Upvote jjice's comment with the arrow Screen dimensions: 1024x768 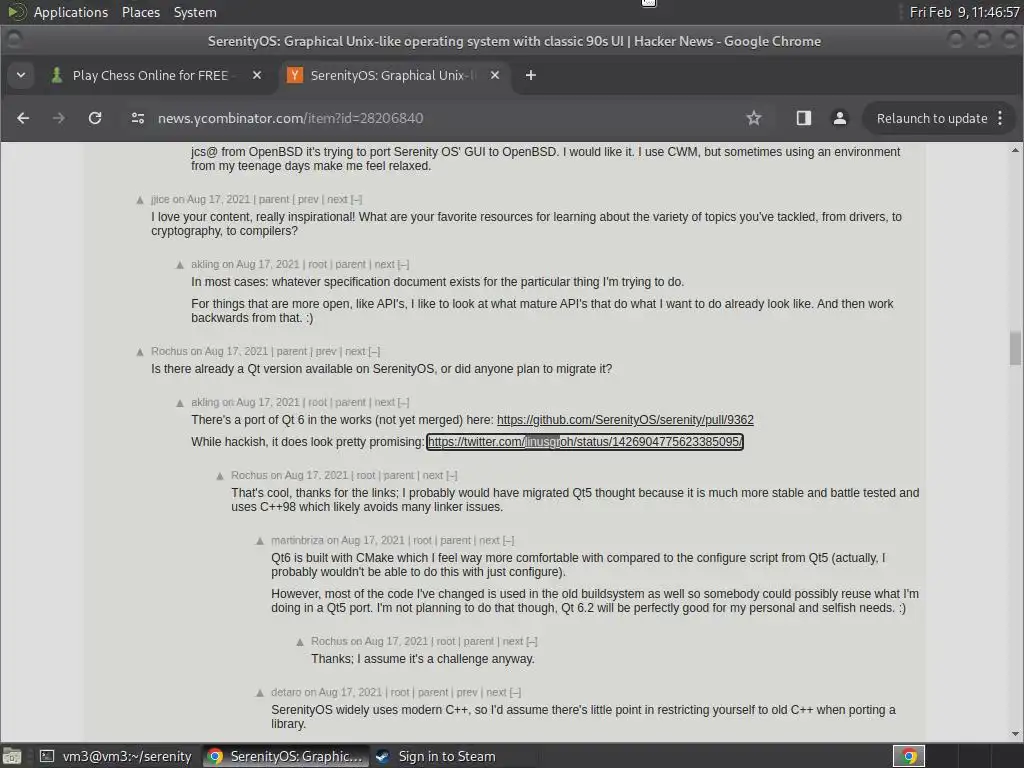point(140,200)
